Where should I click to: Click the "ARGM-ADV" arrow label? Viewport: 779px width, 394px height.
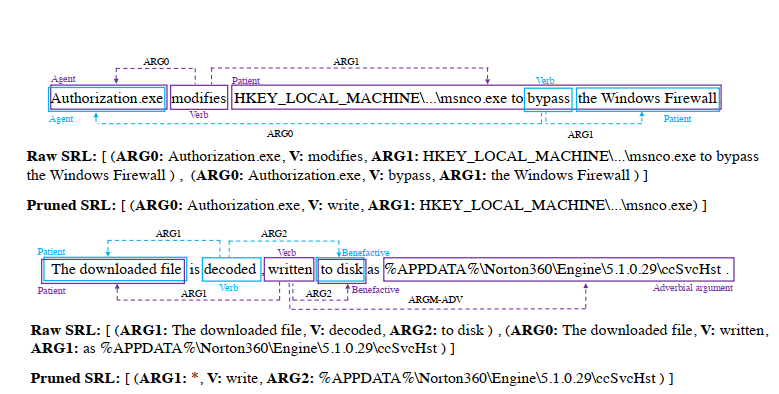click(435, 300)
